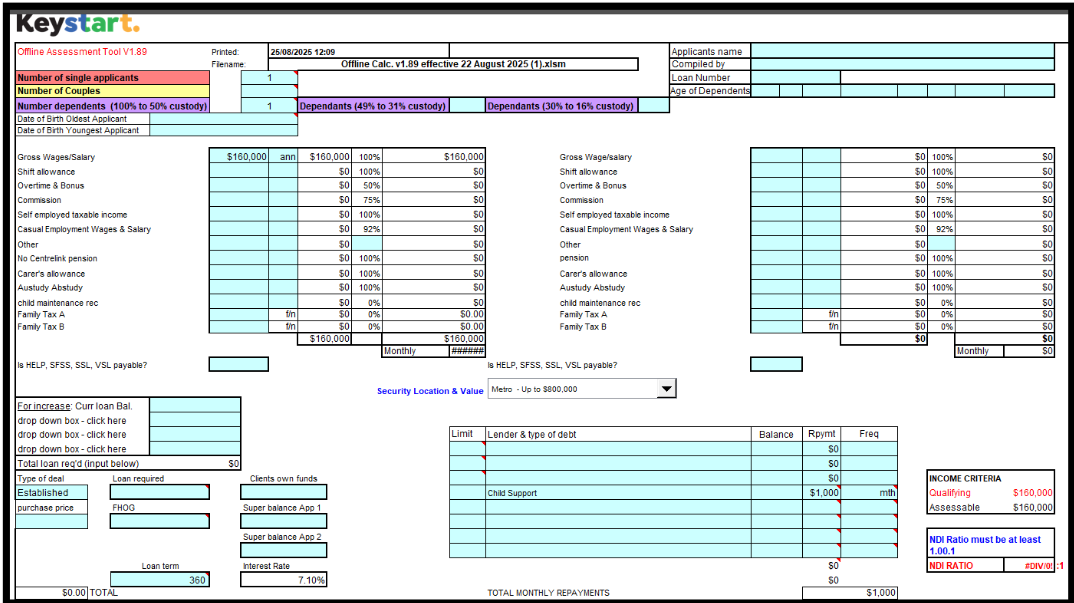The height and width of the screenshot is (603, 1074).
Task: Click the Interest Rate 7.10% cell
Action: (283, 580)
